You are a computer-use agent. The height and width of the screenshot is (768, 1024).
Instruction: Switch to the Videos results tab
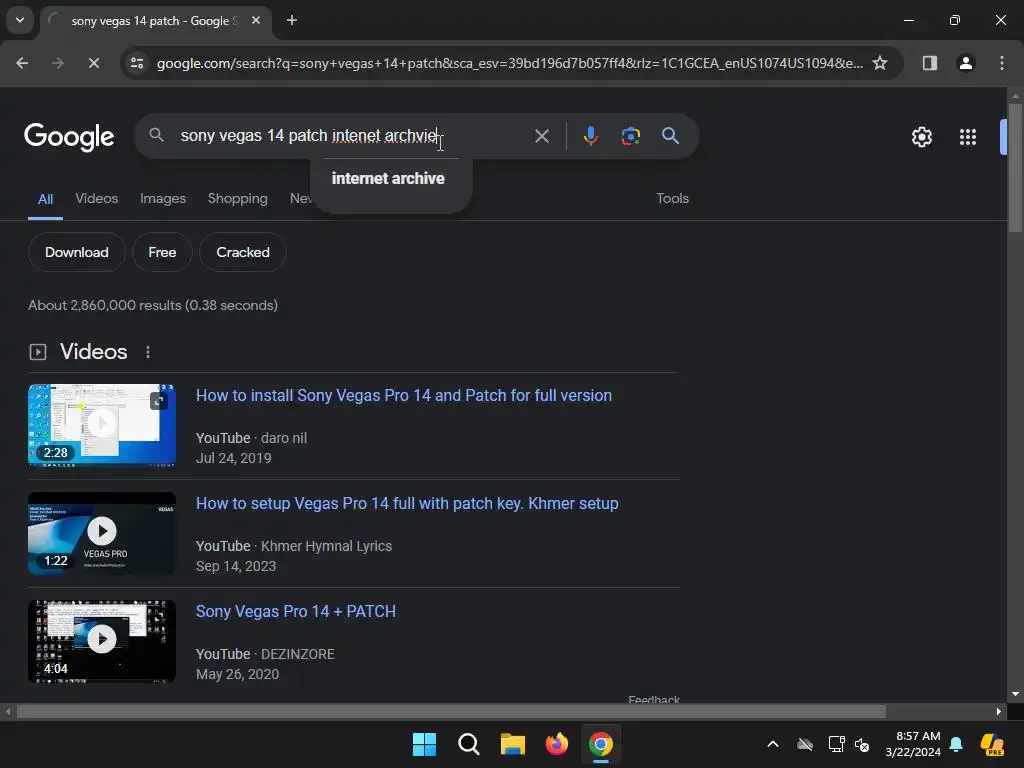[x=97, y=199]
